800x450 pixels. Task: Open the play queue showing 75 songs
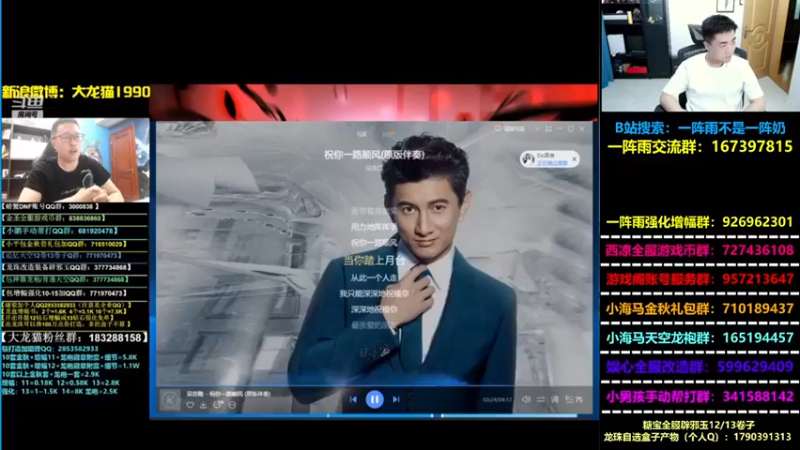tap(574, 399)
